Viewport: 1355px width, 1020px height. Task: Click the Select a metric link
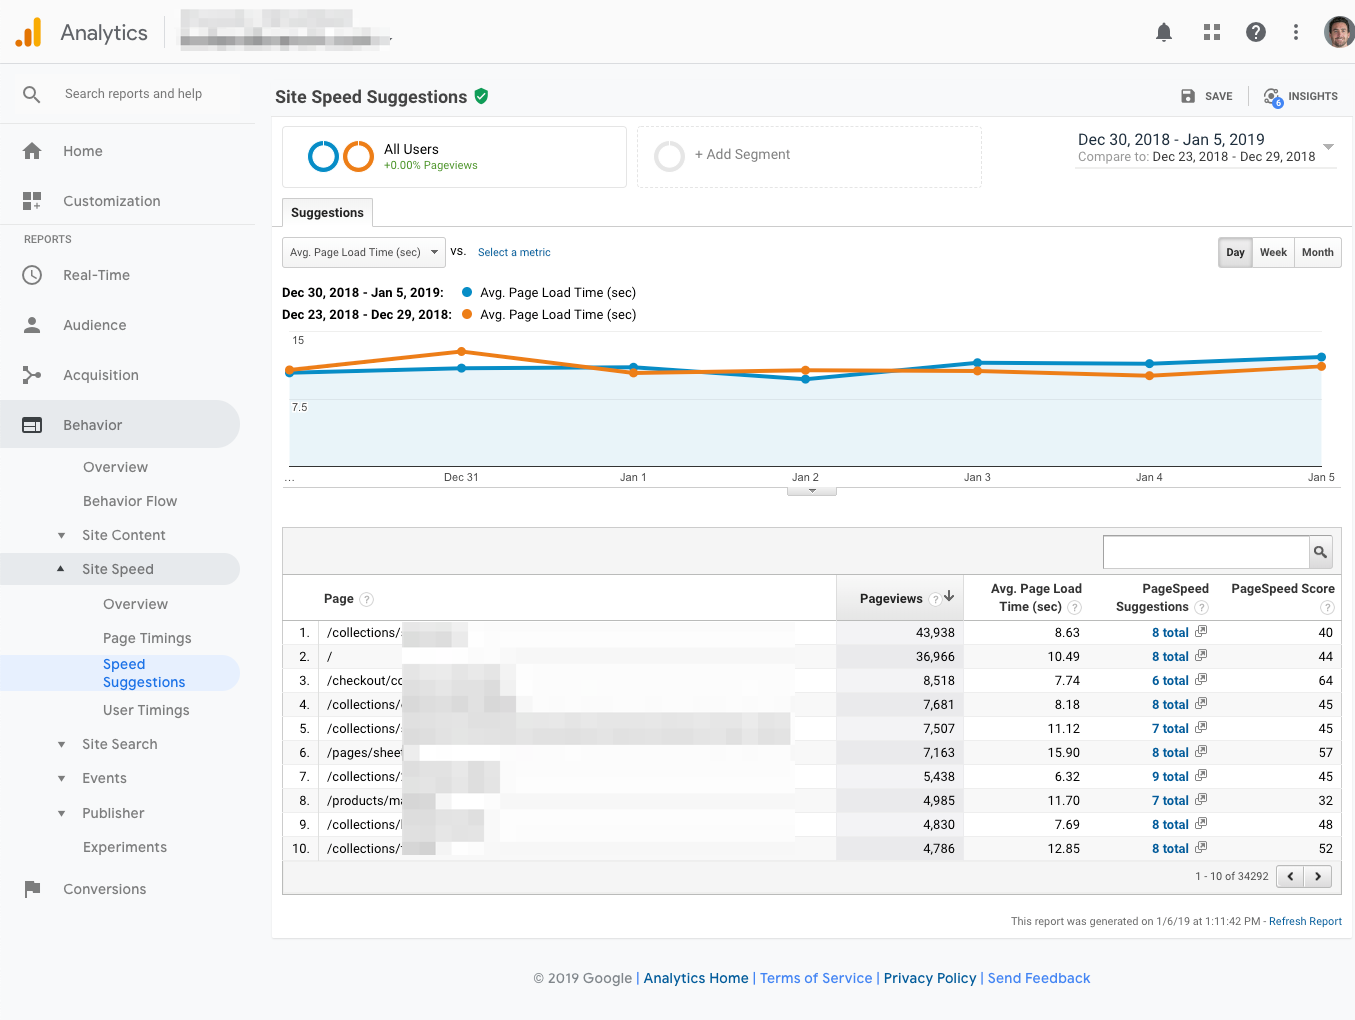point(514,252)
